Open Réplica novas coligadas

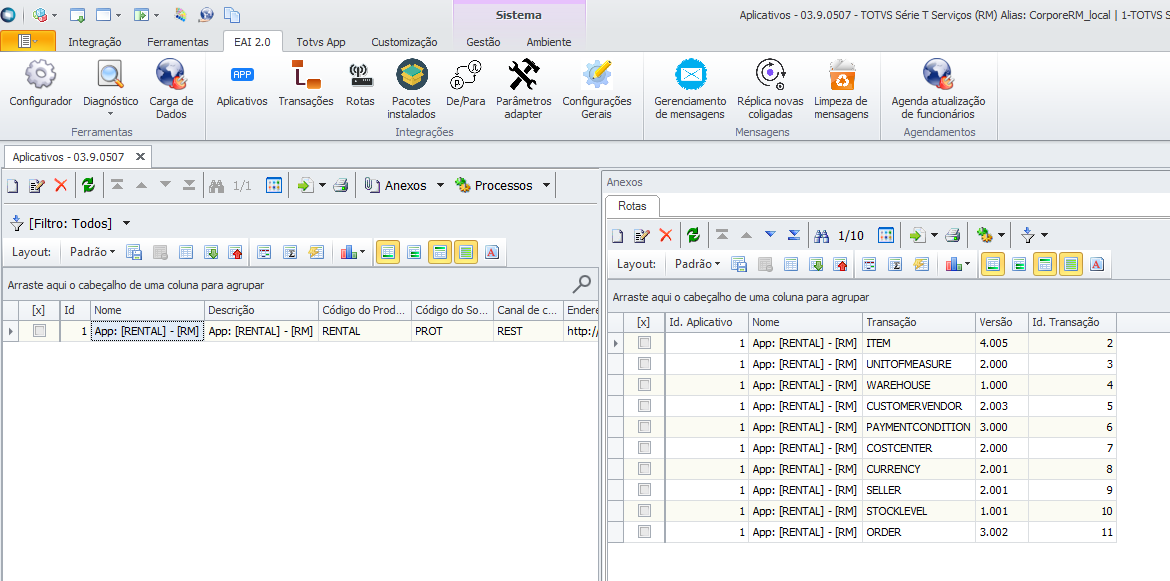click(770, 88)
